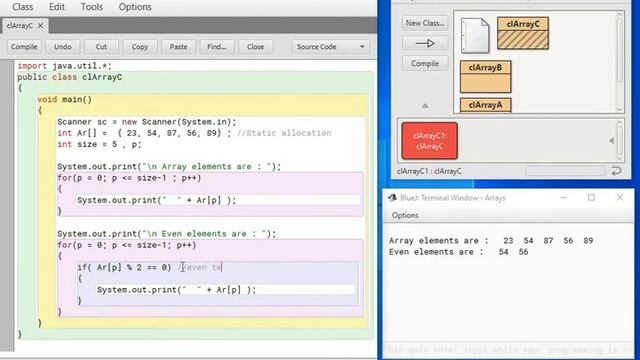Click the left arrow on object bench
Viewport: 640px width, 360px height.
611,140
